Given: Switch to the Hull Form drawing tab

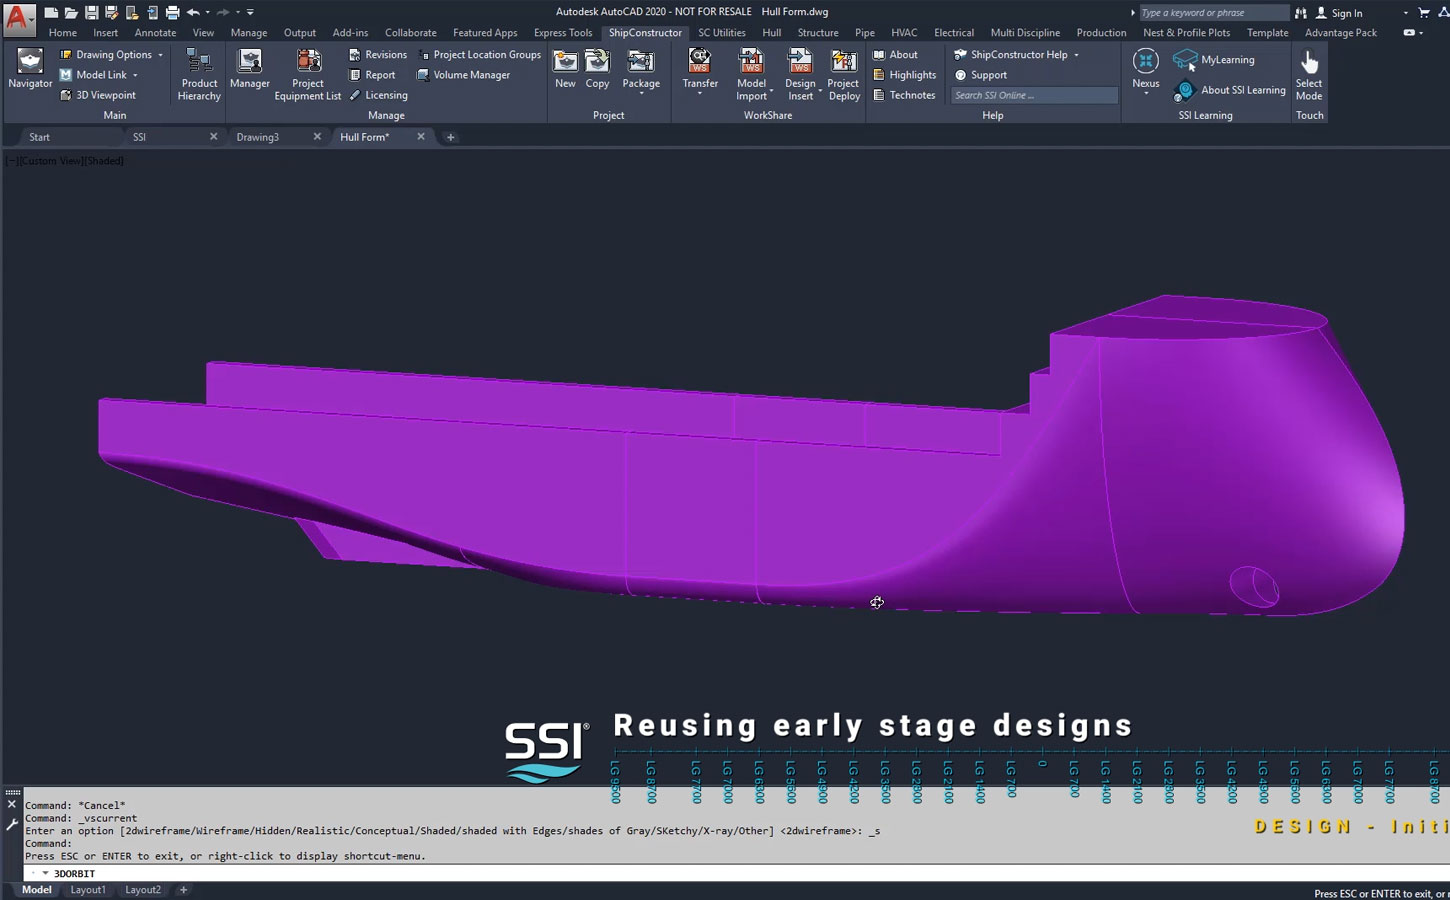Looking at the screenshot, I should 364,136.
